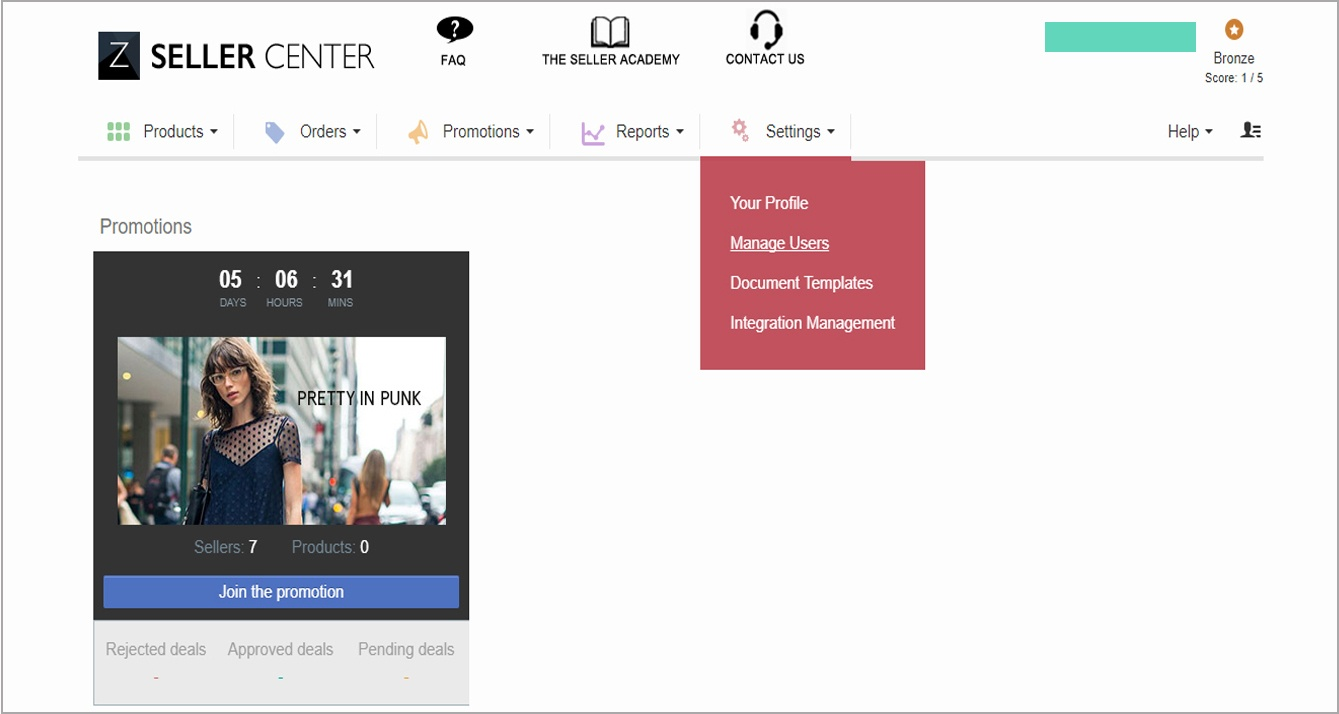Screen dimensions: 1339x714
Task: Choose Integration Management menu entry
Action: 812,323
